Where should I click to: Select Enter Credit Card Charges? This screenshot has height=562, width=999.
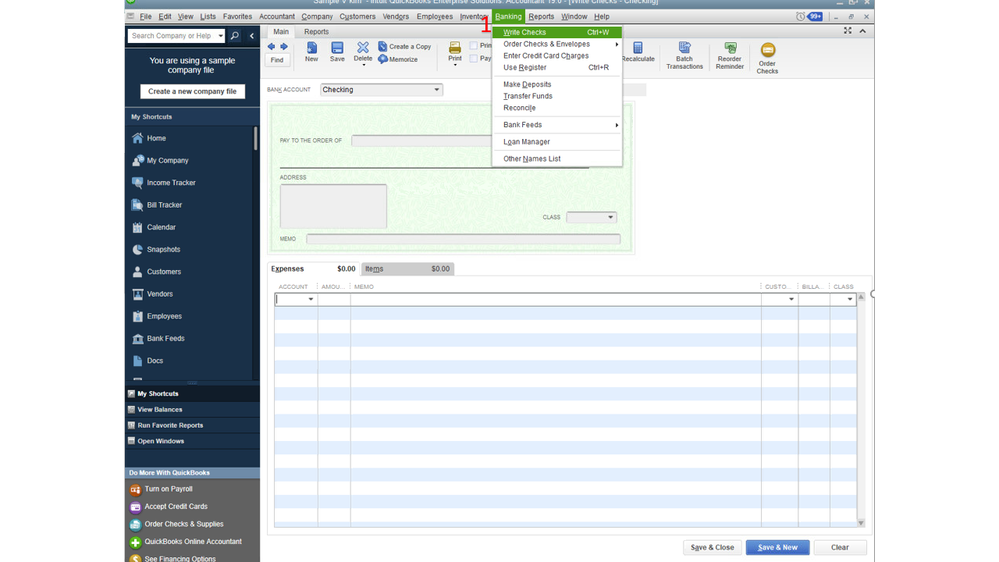(x=557, y=56)
